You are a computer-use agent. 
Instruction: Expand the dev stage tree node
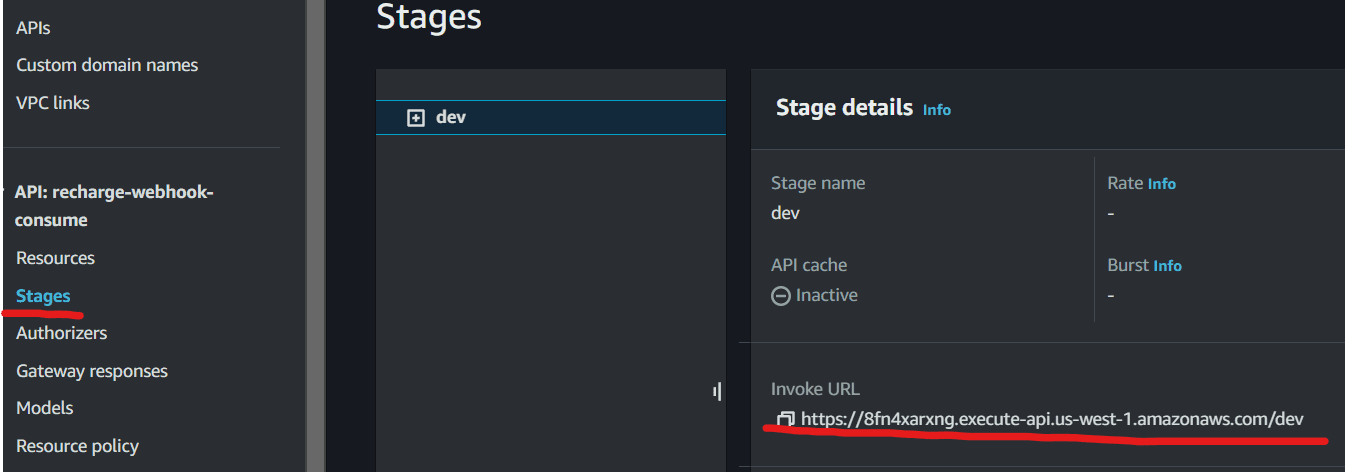pos(416,118)
